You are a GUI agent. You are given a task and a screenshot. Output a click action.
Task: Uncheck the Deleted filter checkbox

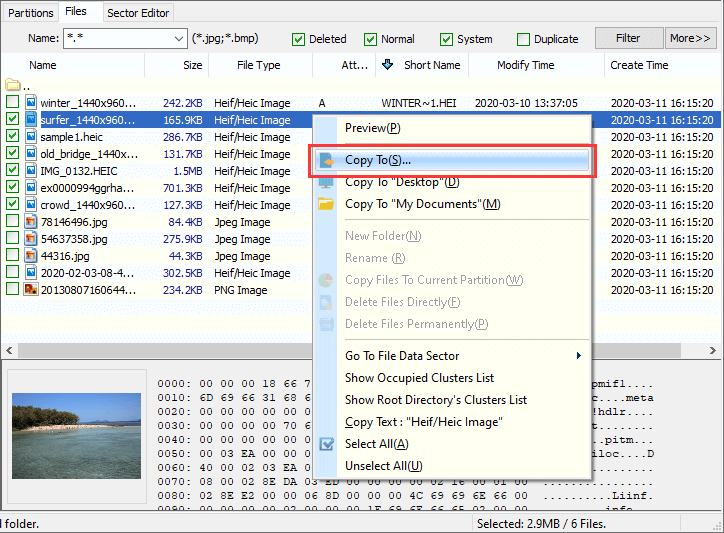point(298,40)
